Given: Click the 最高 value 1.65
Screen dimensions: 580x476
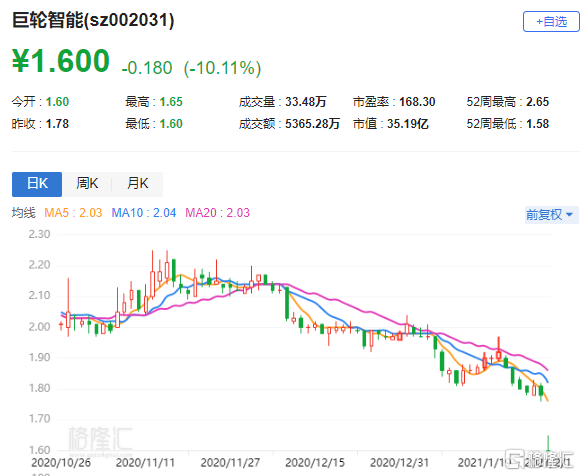Looking at the screenshot, I should coord(171,102).
